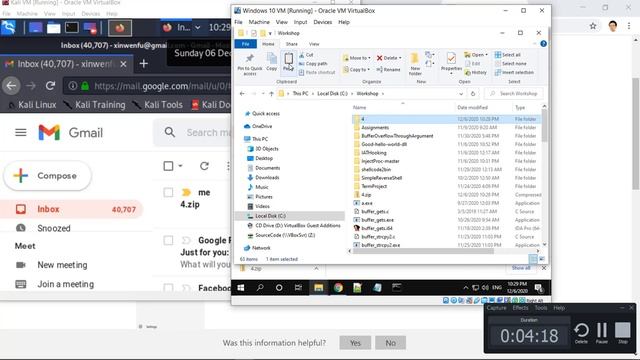Screen dimensions: 640x360
Task: Click the Gmail main menu hamburger icon
Action: pos(21,133)
